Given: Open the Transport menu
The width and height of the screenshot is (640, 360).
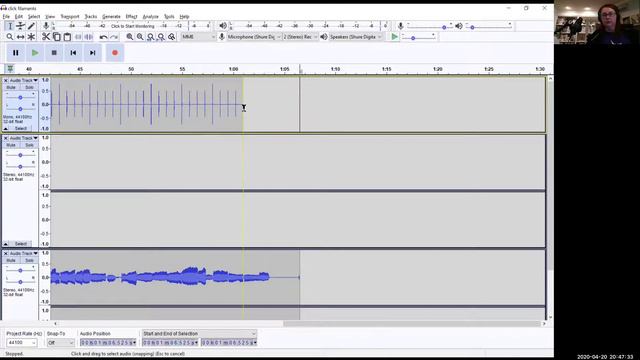Looking at the screenshot, I should tap(70, 16).
